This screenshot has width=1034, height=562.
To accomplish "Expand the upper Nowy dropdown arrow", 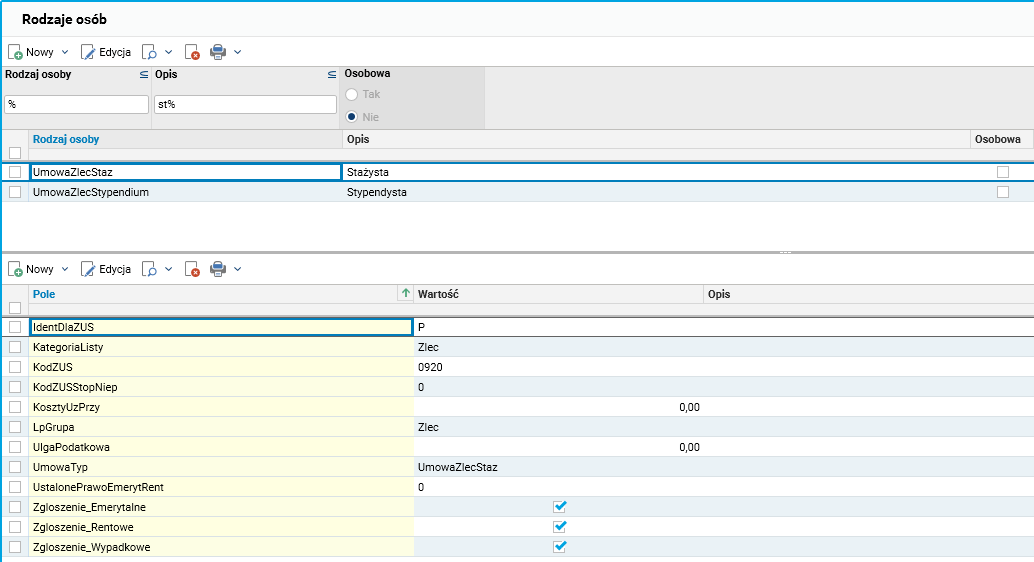I will pos(65,51).
